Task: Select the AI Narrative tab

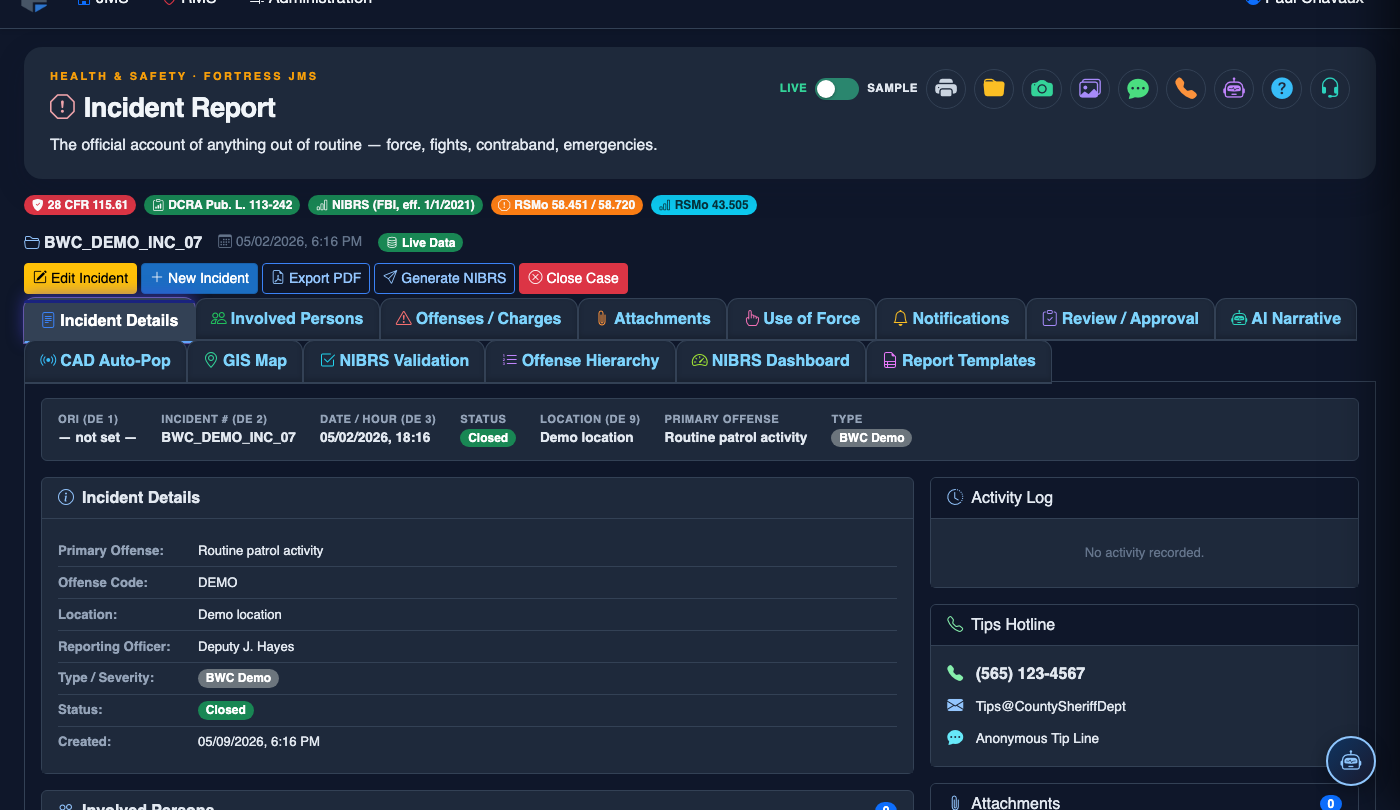Action: point(1286,319)
